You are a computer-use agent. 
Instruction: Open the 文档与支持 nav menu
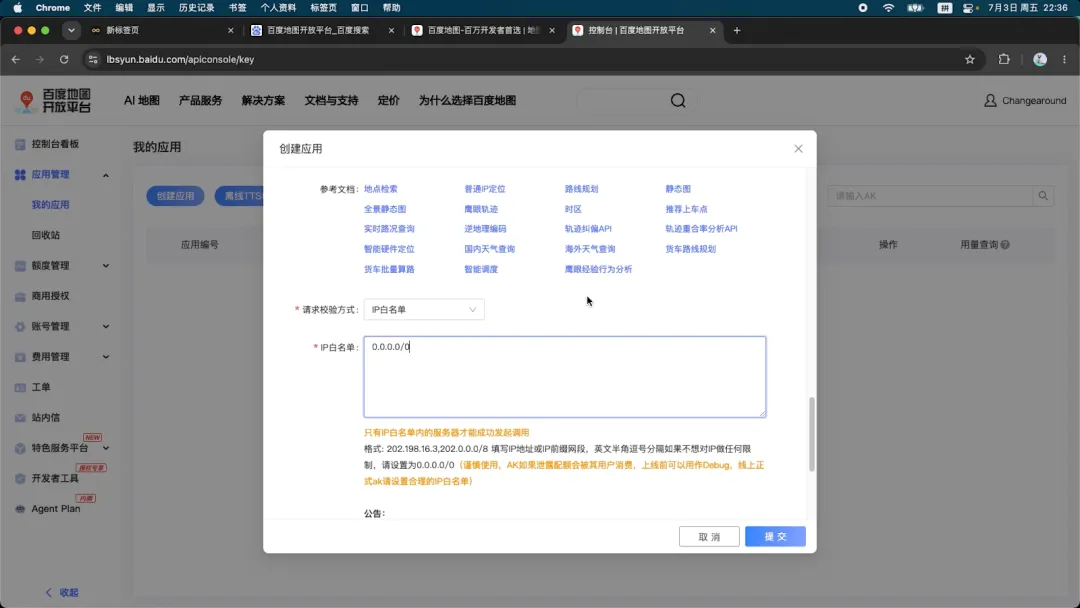pos(331,101)
